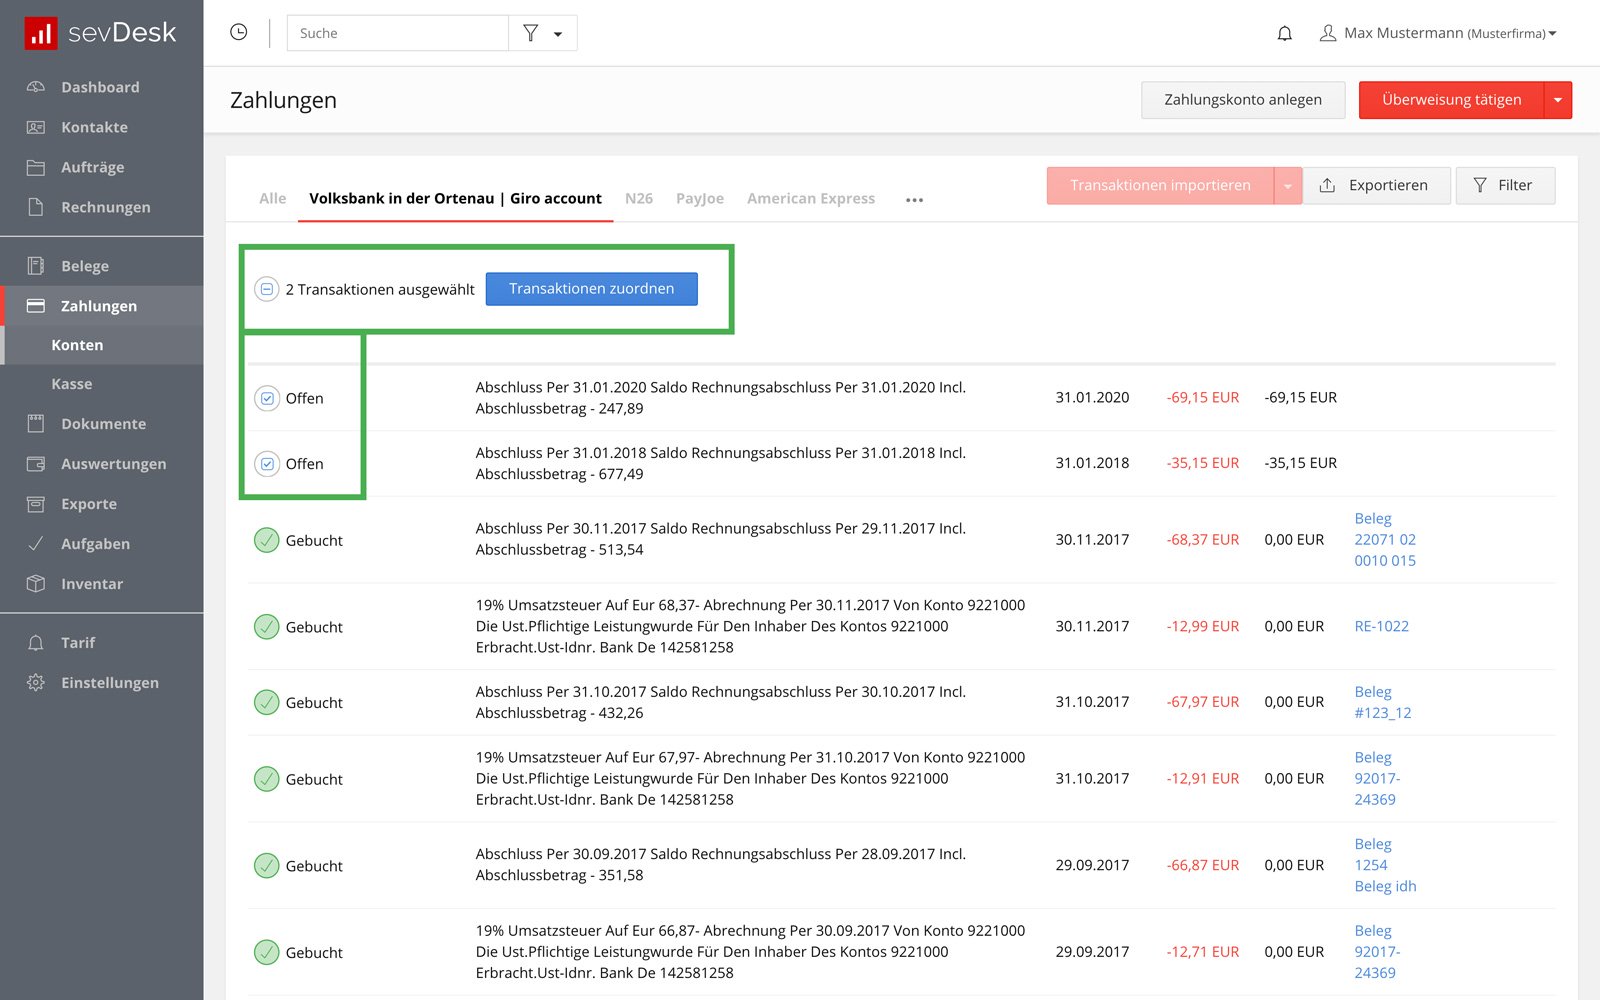Click Zahlungskonto anlegen button
Image resolution: width=1600 pixels, height=1000 pixels.
(1243, 100)
